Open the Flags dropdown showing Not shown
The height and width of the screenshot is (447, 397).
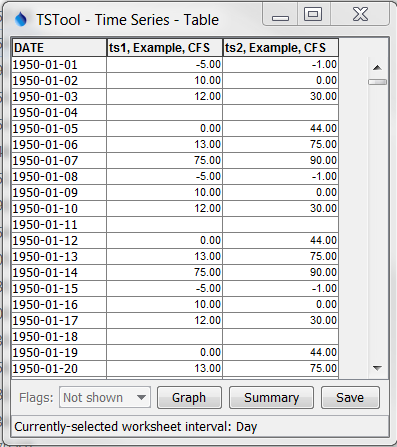[105, 397]
